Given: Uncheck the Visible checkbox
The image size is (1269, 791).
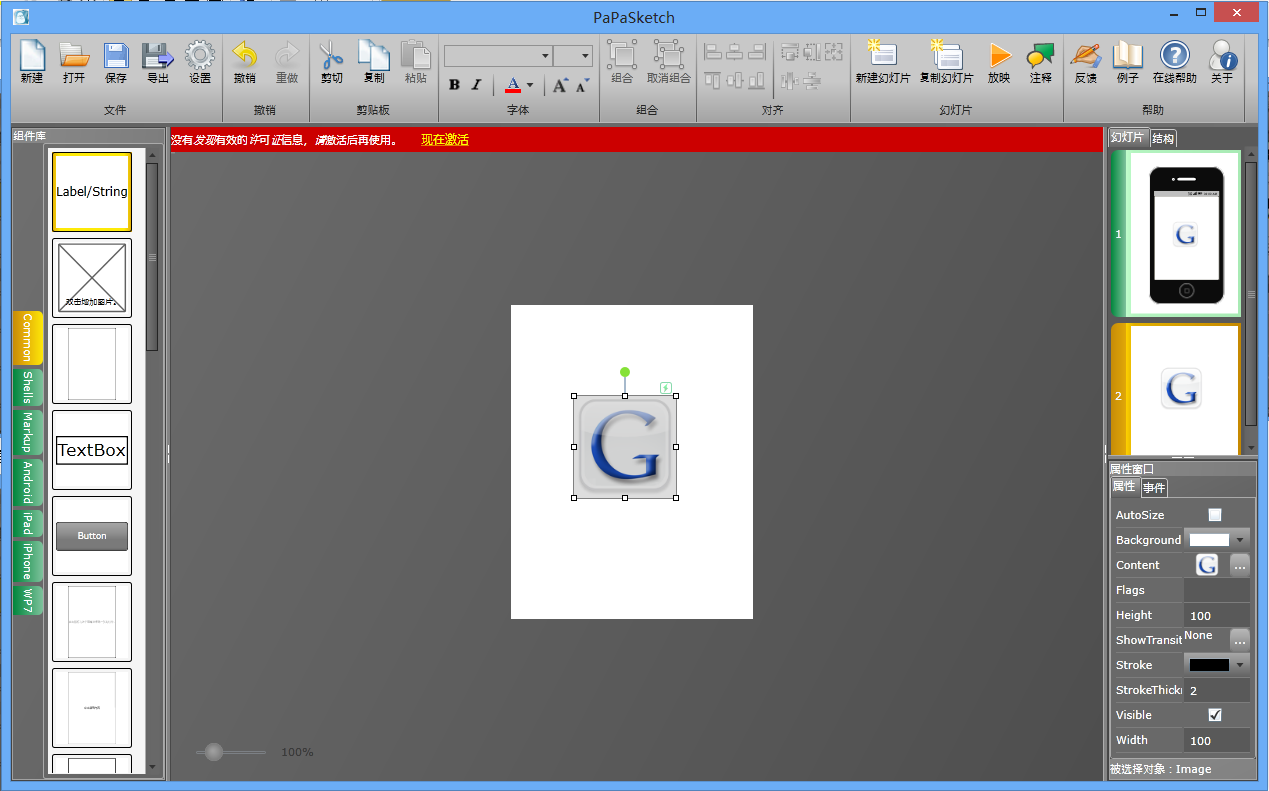Looking at the screenshot, I should point(1215,715).
